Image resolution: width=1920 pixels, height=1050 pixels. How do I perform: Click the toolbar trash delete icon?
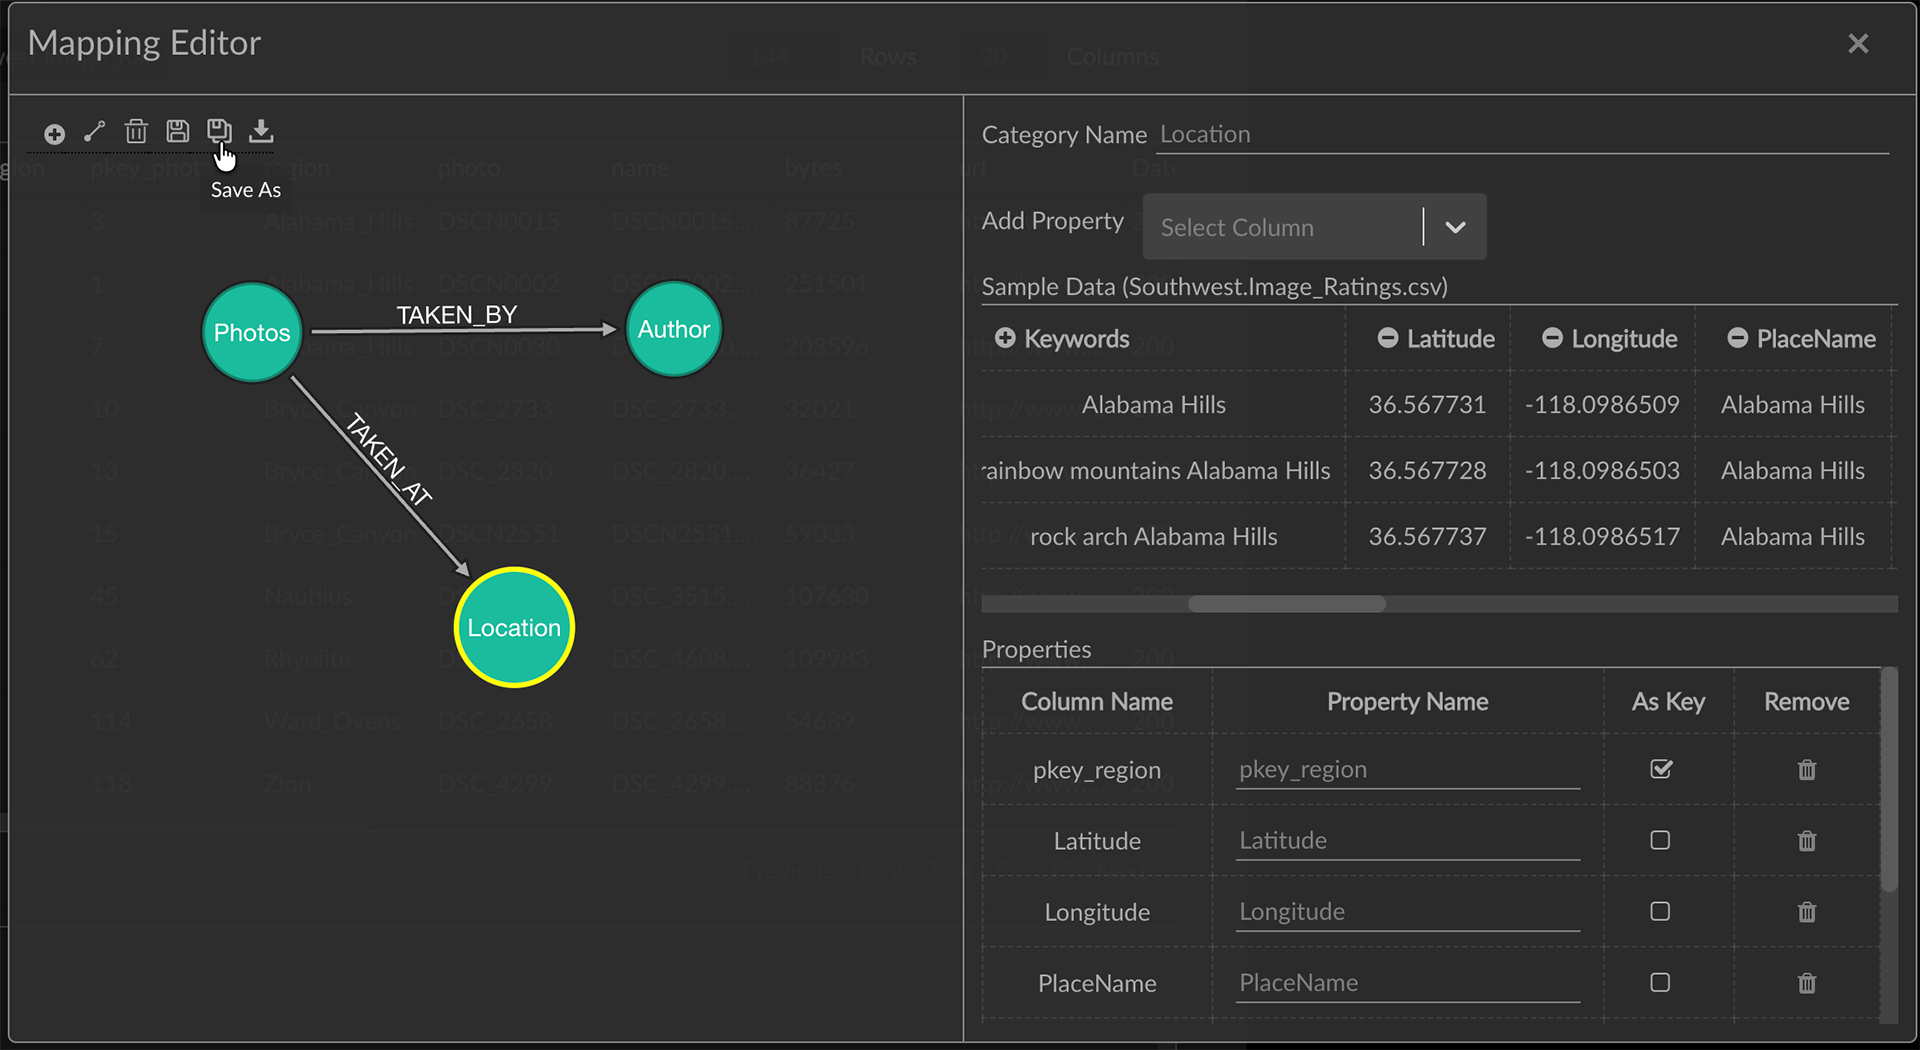pyautogui.click(x=136, y=132)
